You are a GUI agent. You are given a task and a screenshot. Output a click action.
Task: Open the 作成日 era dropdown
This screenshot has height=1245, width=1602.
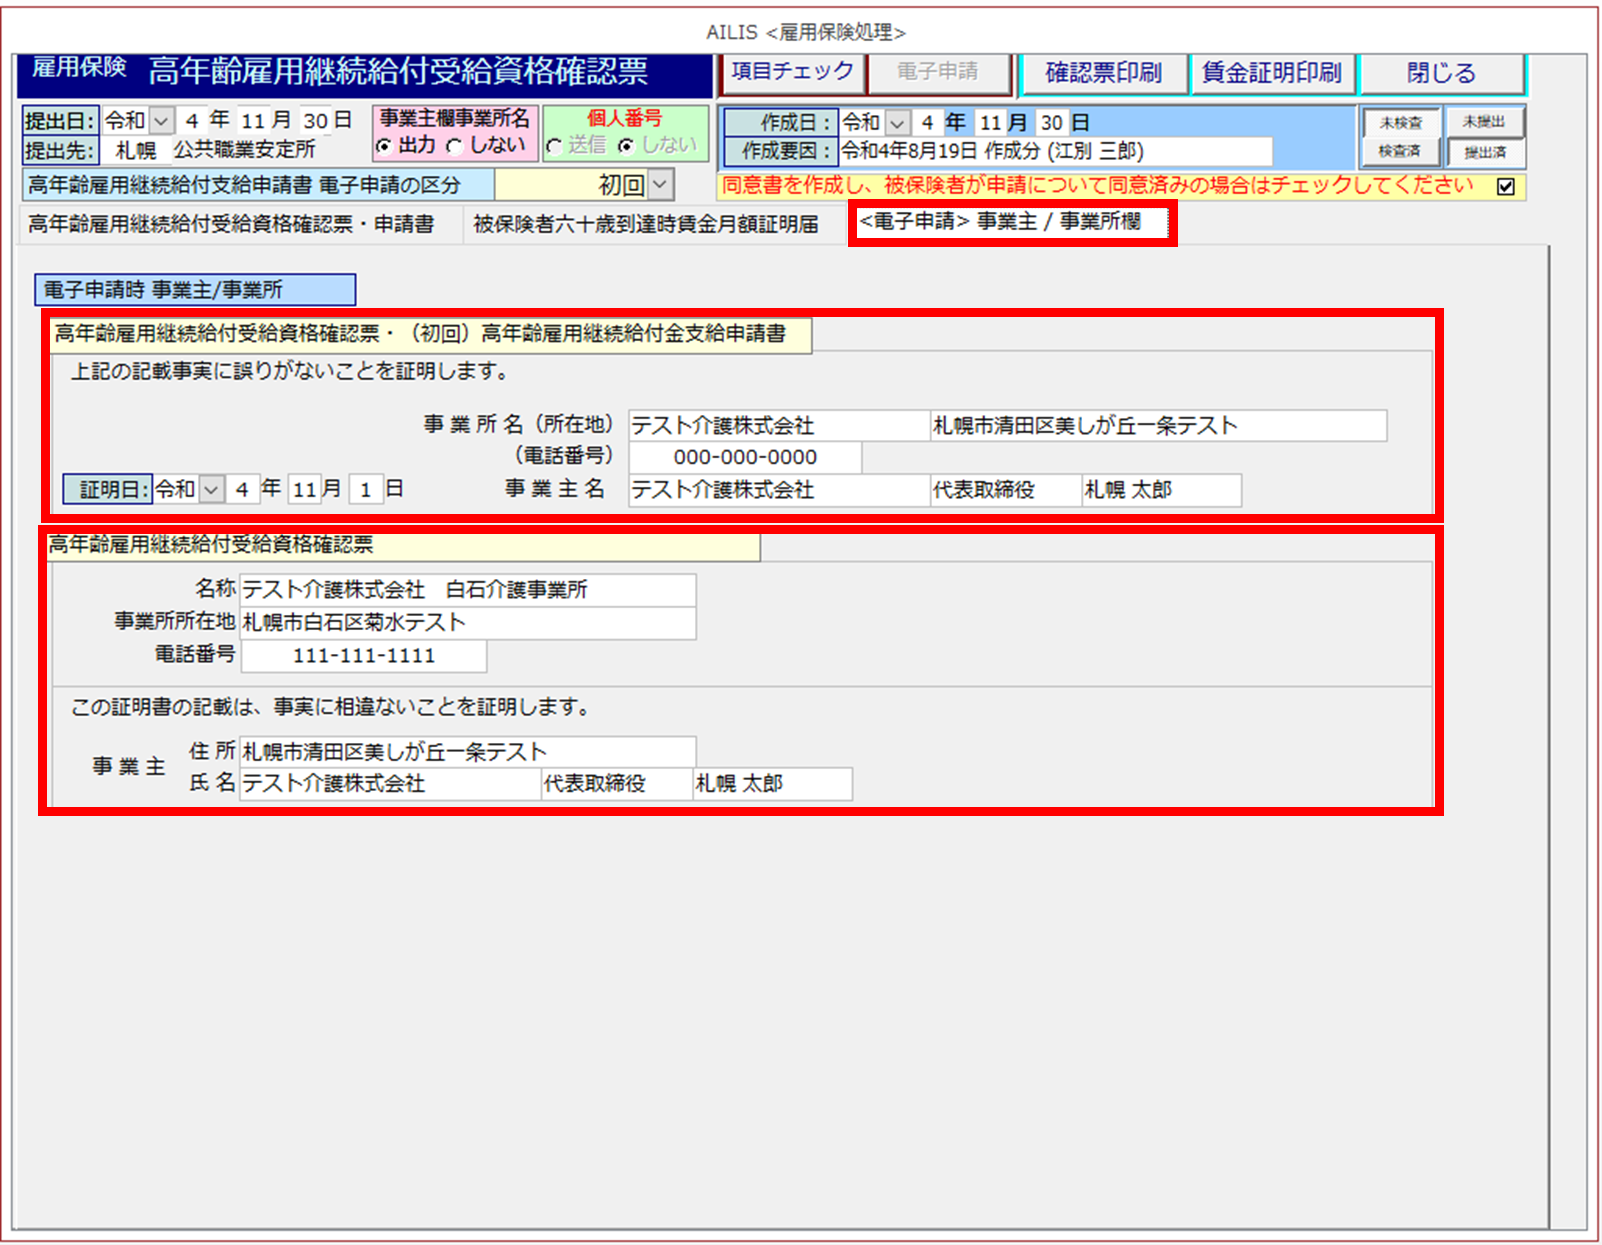898,123
